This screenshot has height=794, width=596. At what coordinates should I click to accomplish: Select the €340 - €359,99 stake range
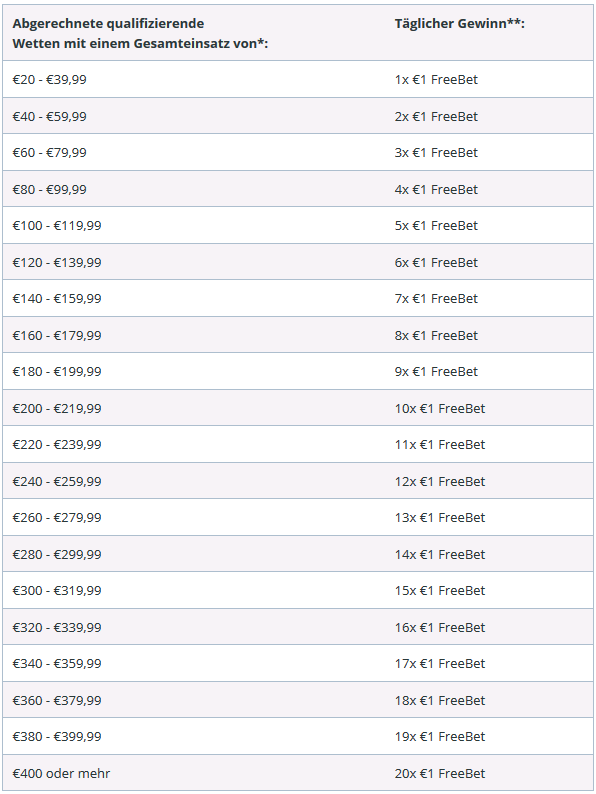pyautogui.click(x=57, y=663)
